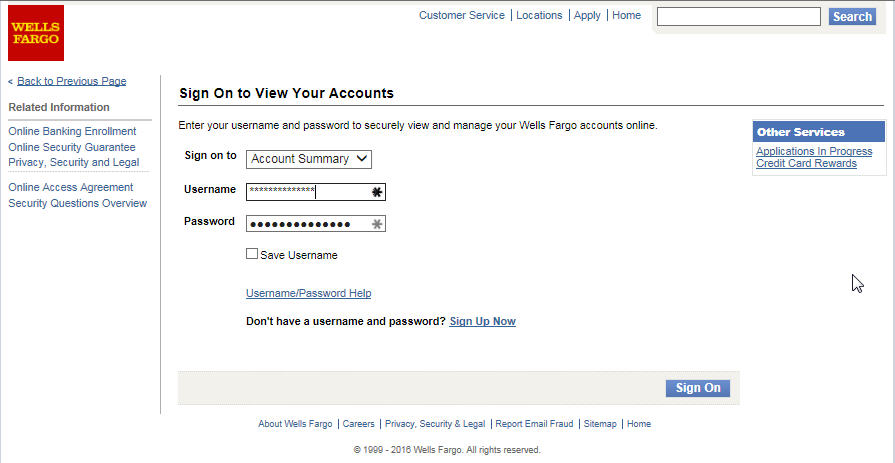Open Online Banking Enrollment link
This screenshot has height=463, width=895.
pos(72,131)
